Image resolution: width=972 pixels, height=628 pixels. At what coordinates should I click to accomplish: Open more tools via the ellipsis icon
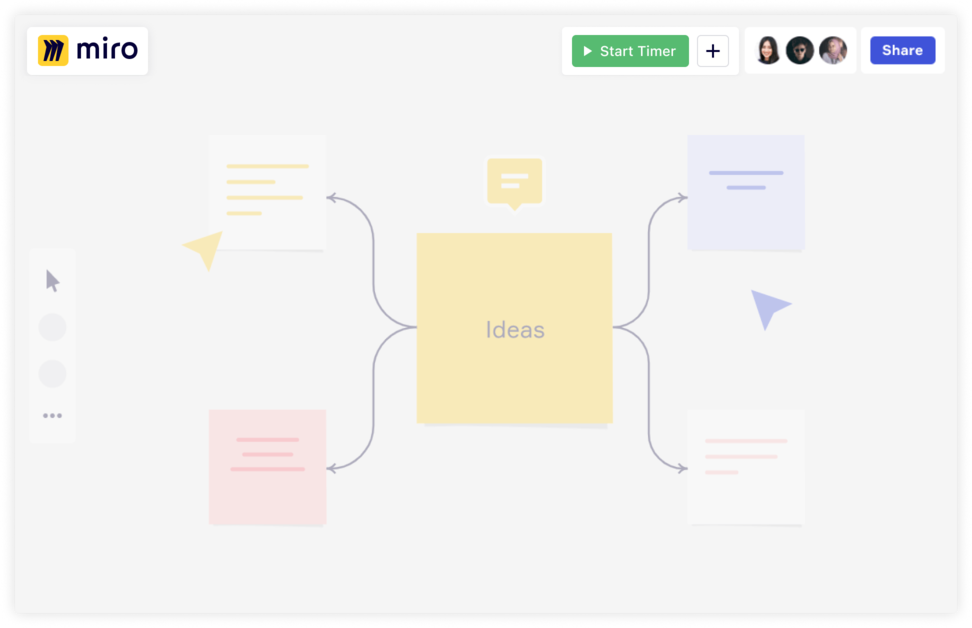click(x=51, y=415)
